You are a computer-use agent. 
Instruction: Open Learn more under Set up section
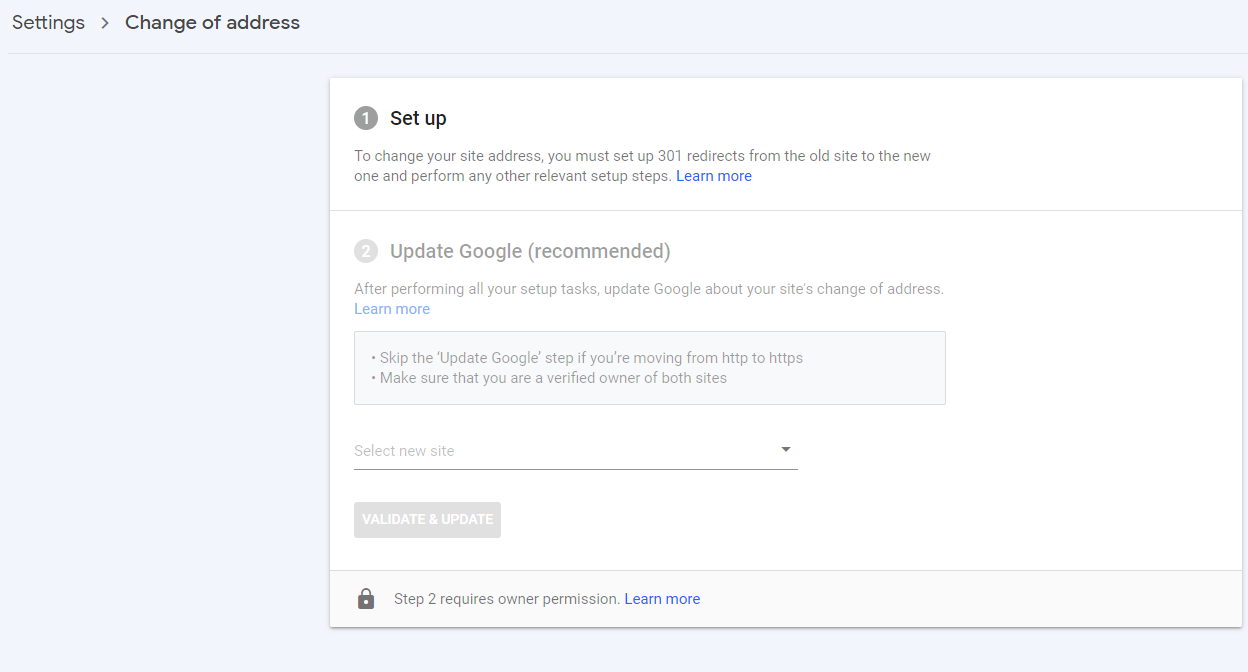(x=714, y=175)
